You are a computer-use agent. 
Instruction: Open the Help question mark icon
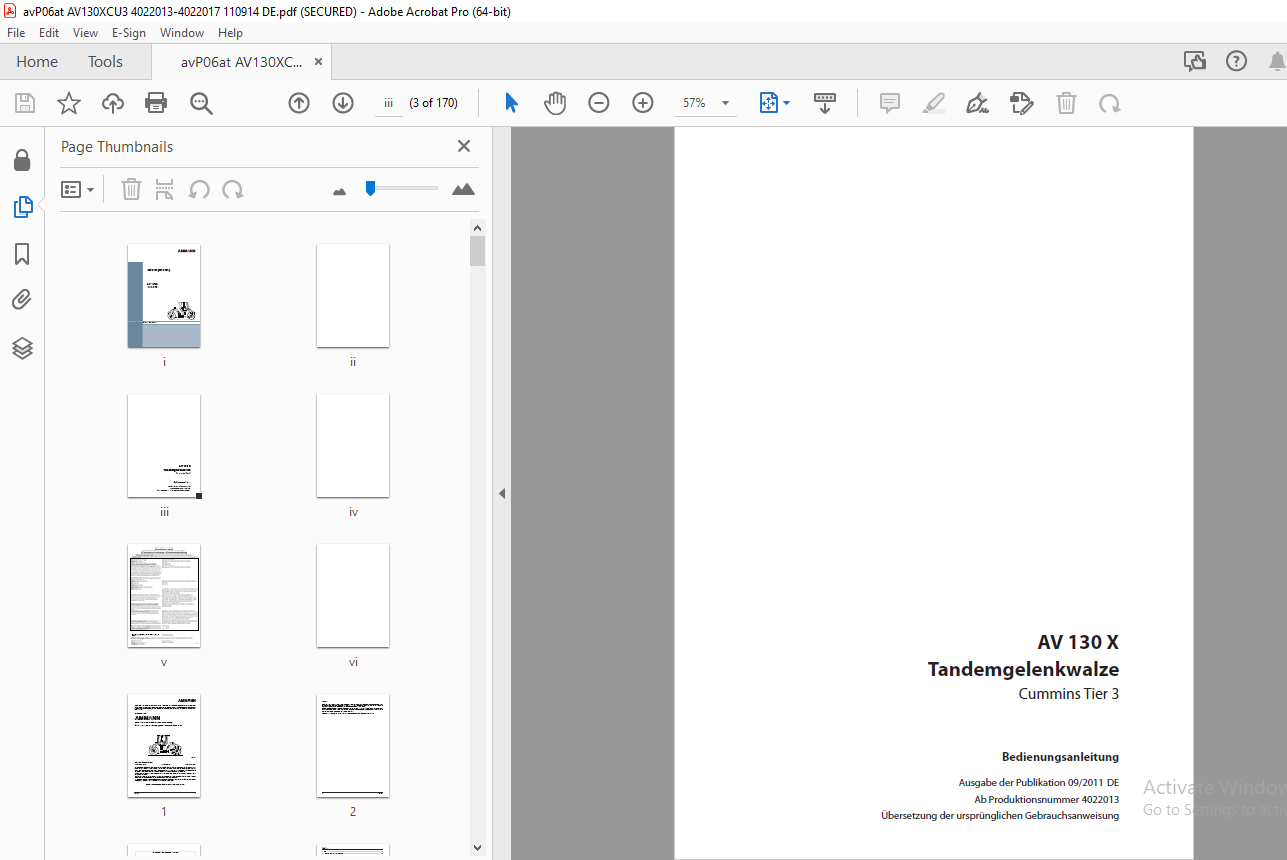(1237, 62)
